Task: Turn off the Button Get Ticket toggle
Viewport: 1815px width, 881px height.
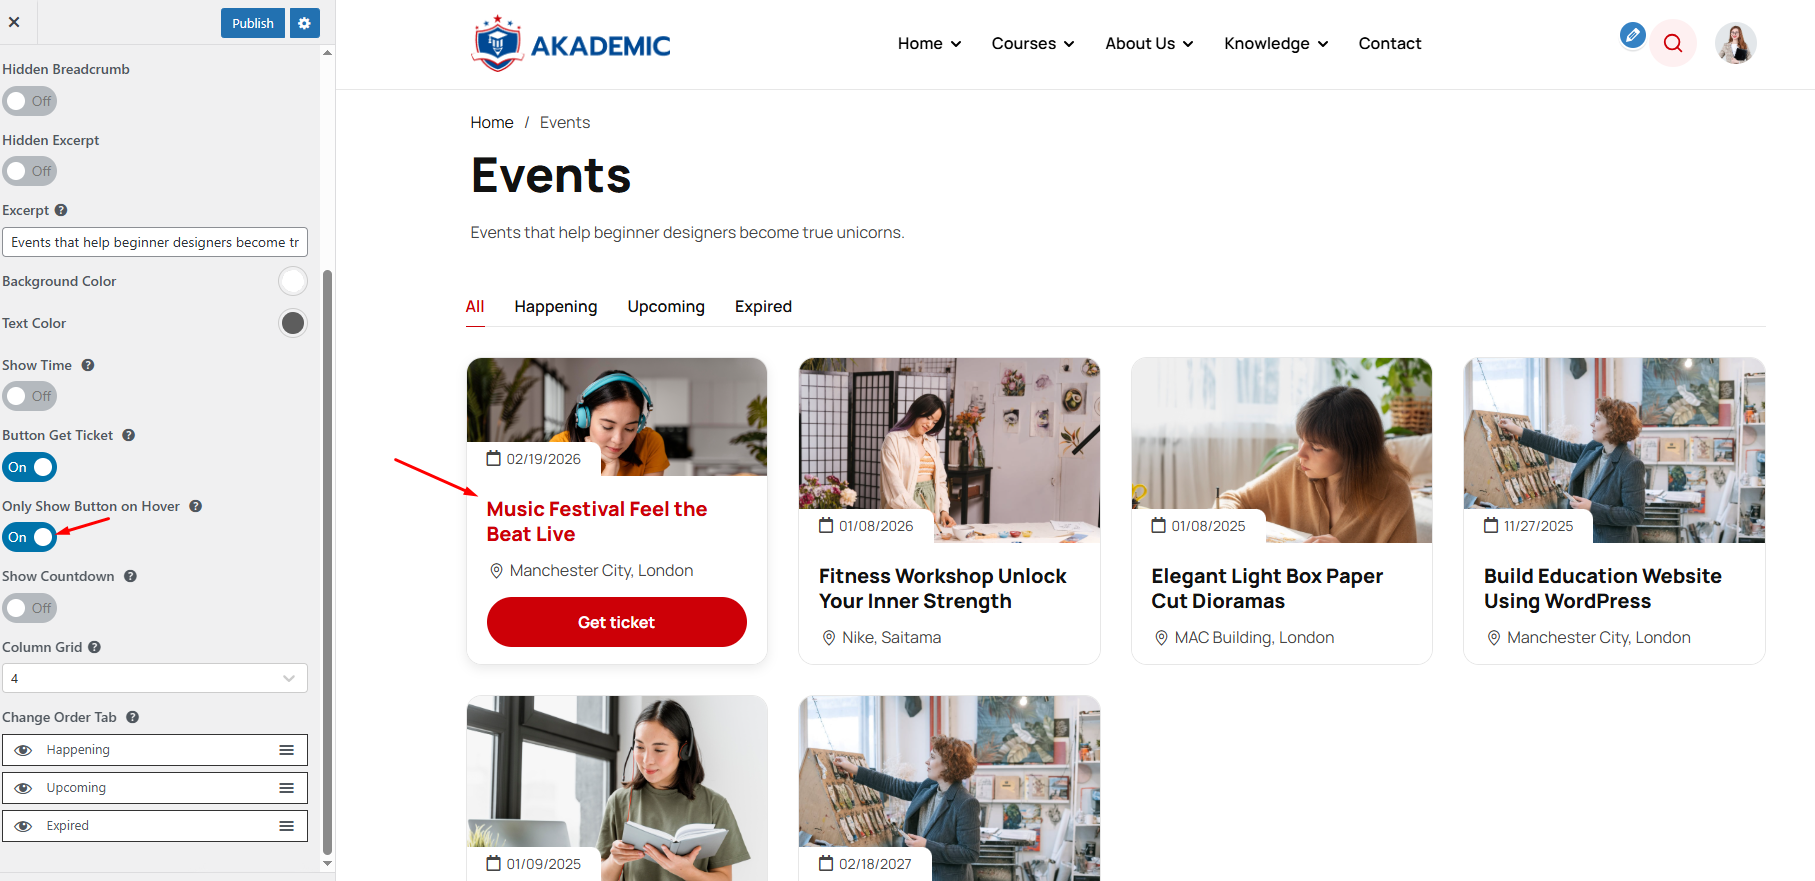Action: (x=30, y=467)
